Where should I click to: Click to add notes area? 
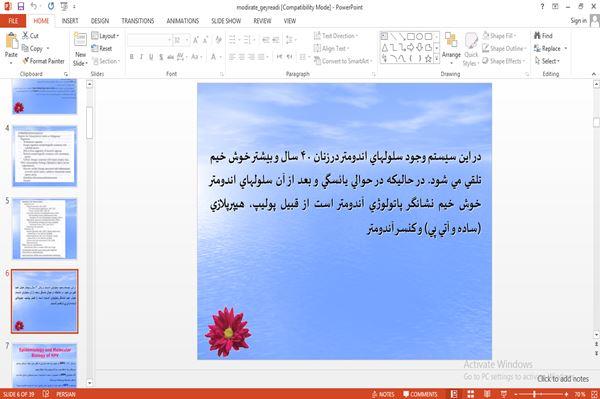click(x=563, y=379)
